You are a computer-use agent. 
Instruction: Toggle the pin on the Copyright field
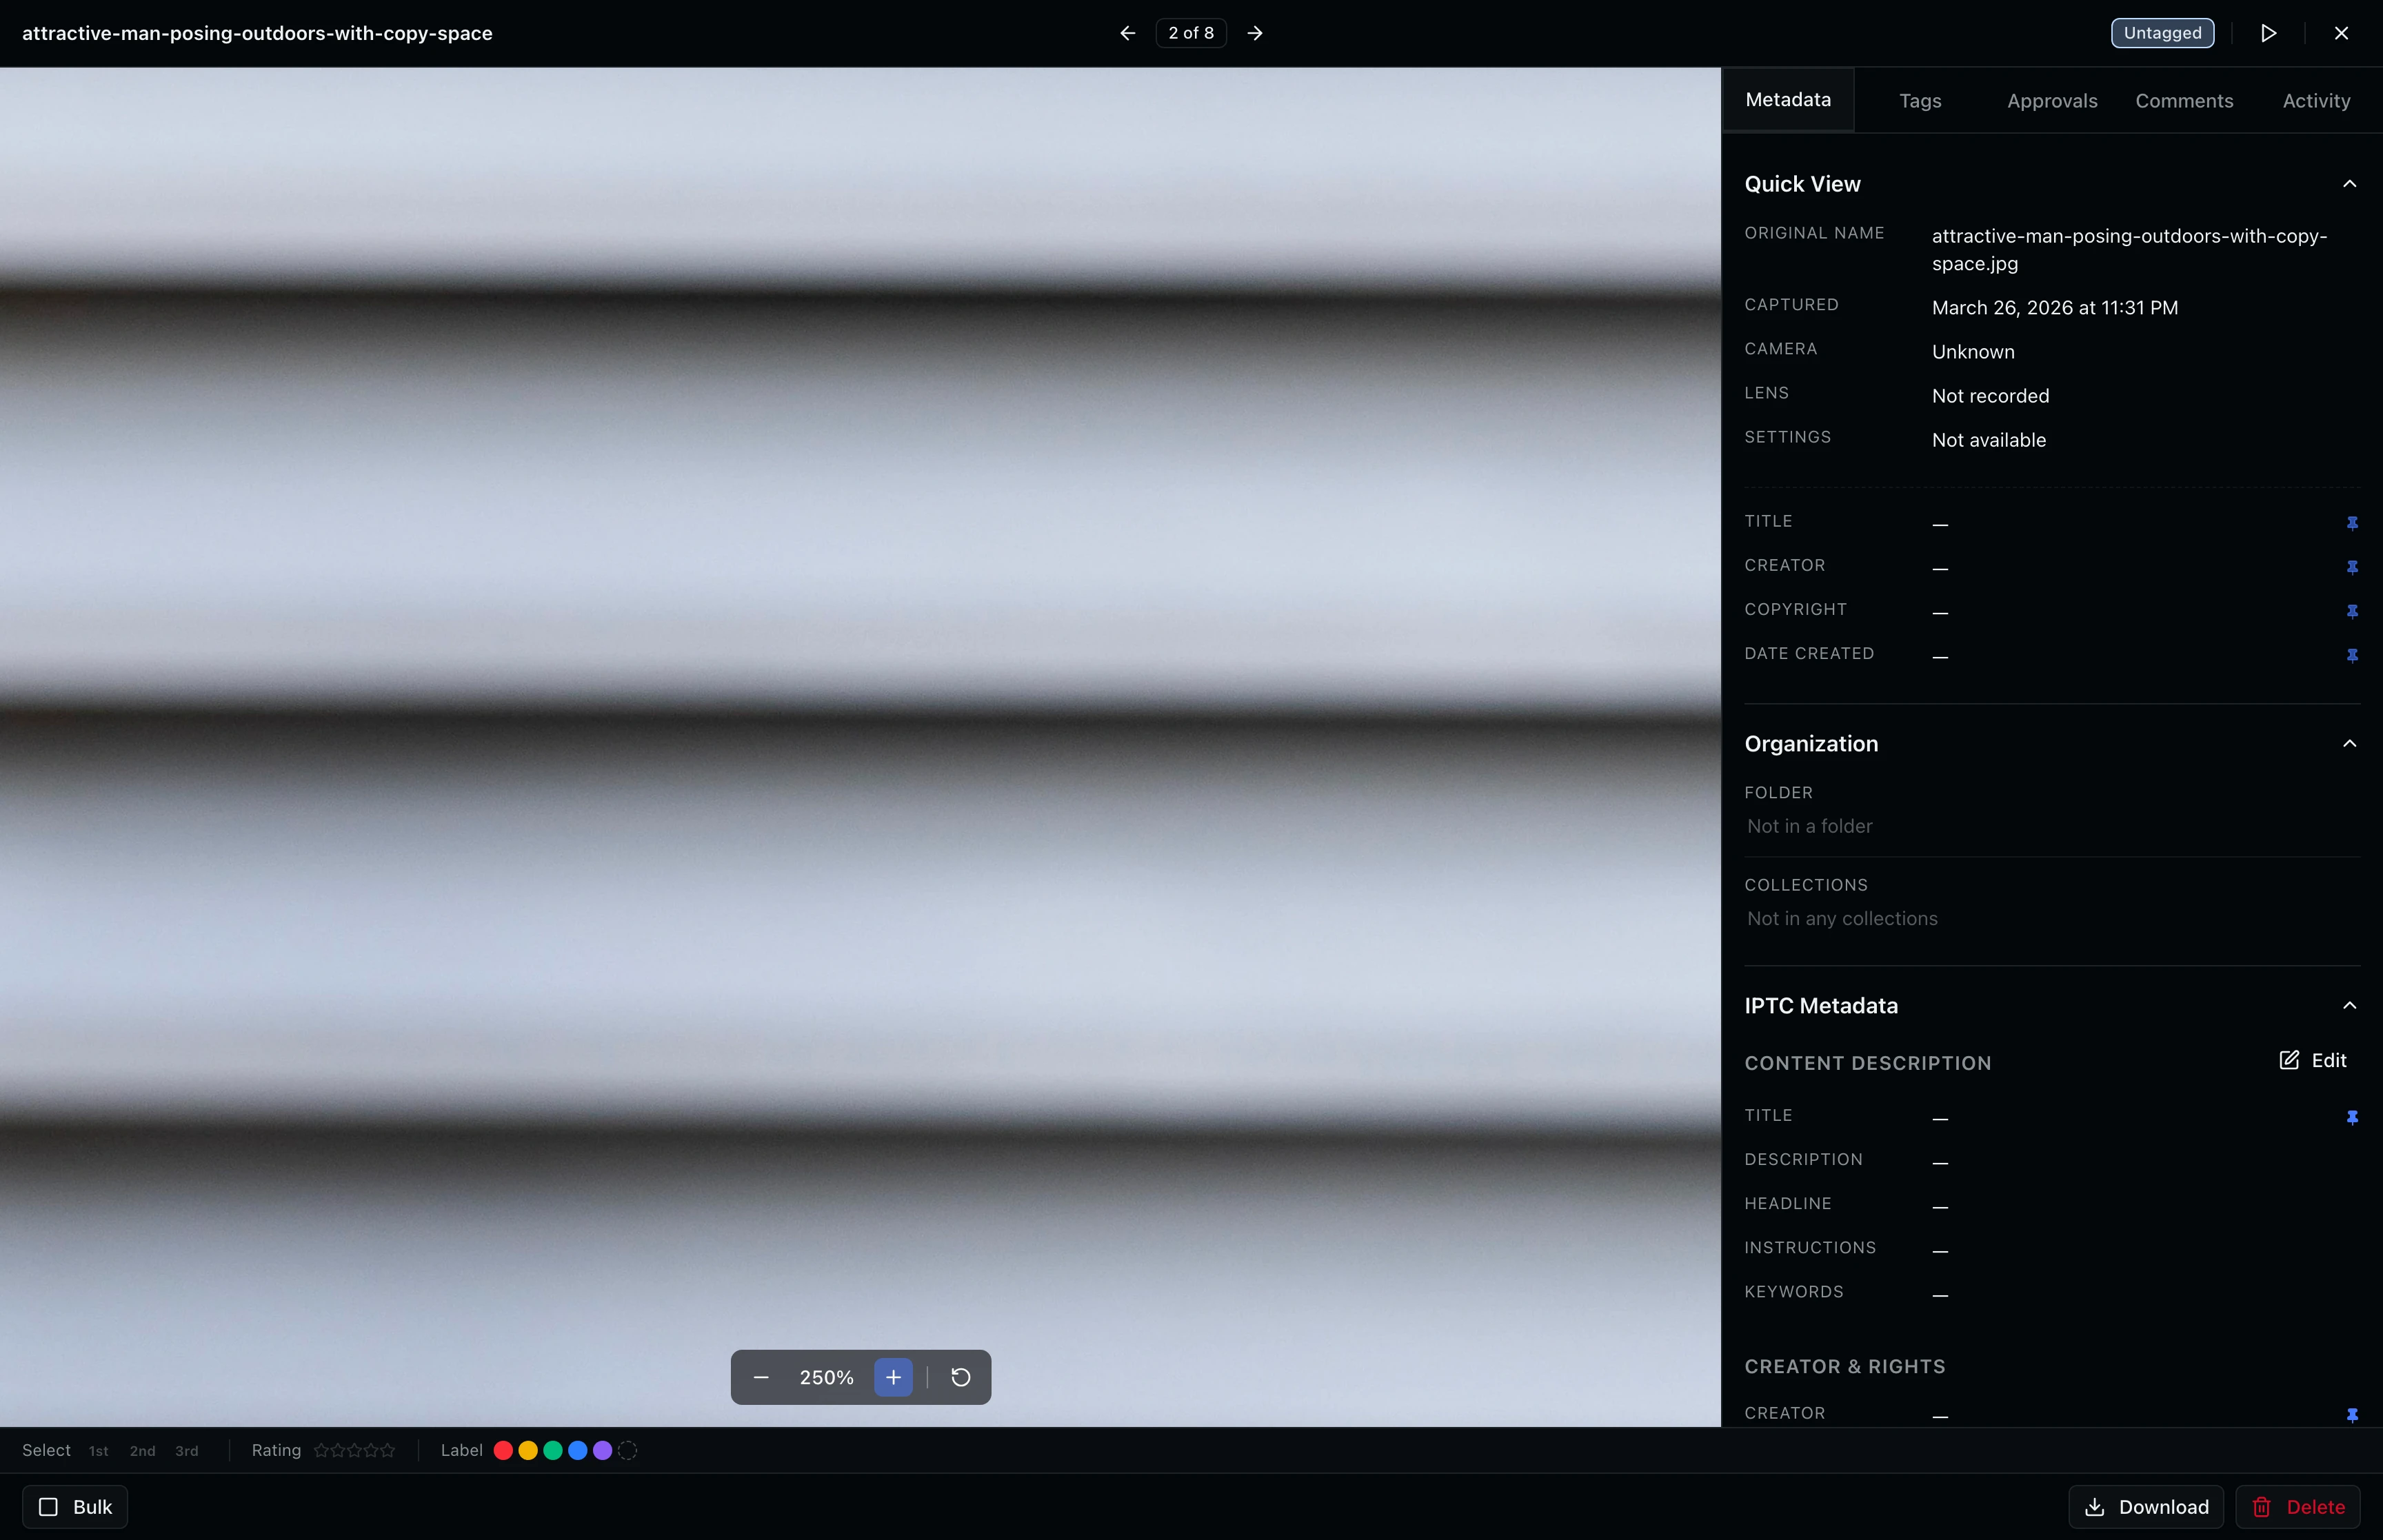point(2352,611)
